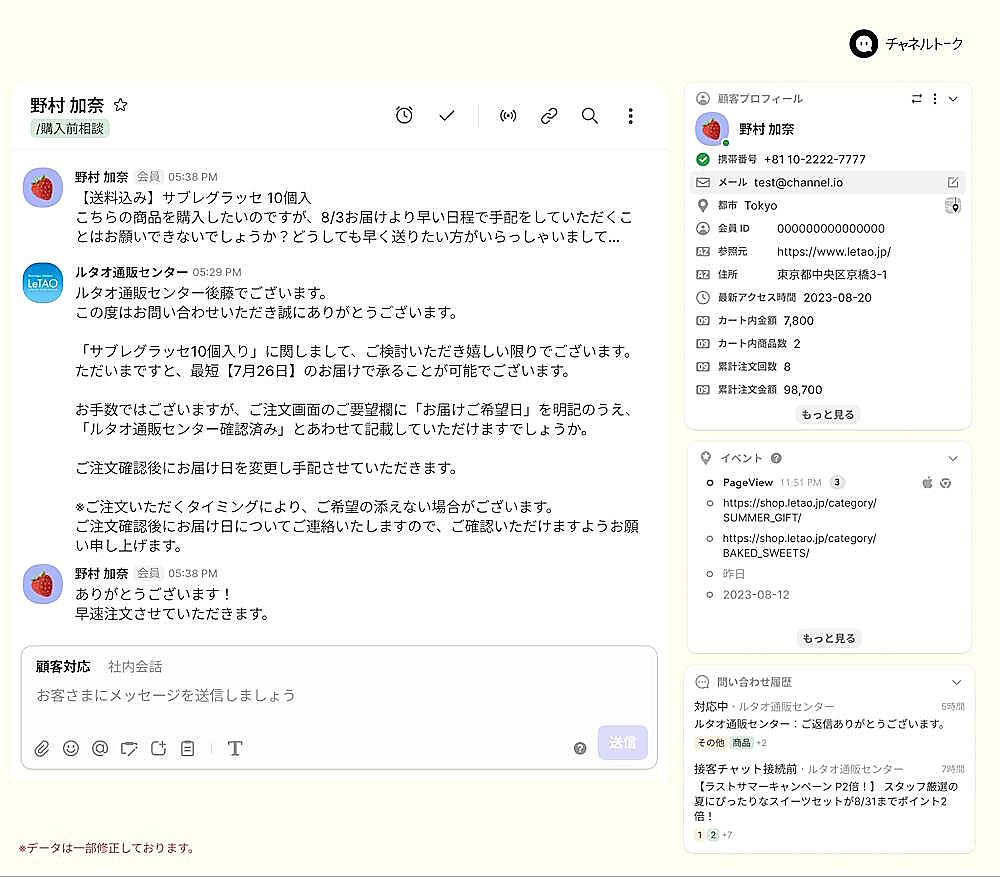Insert a mention with the @ icon
This screenshot has height=877, width=1000.
(100, 748)
